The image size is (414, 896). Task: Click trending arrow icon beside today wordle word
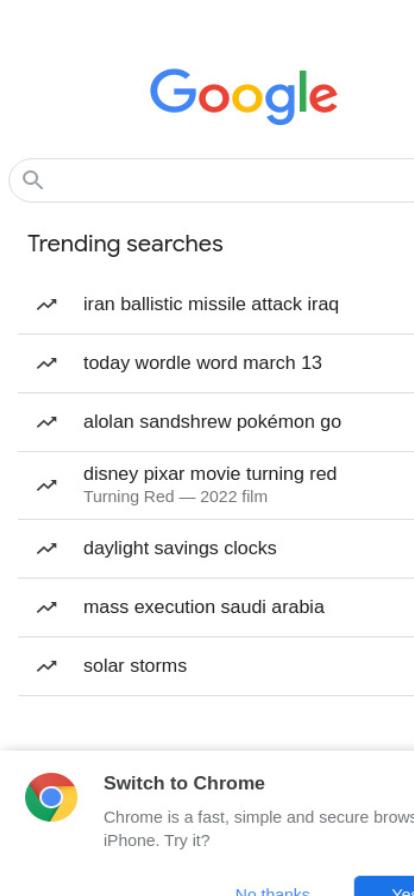(46, 363)
